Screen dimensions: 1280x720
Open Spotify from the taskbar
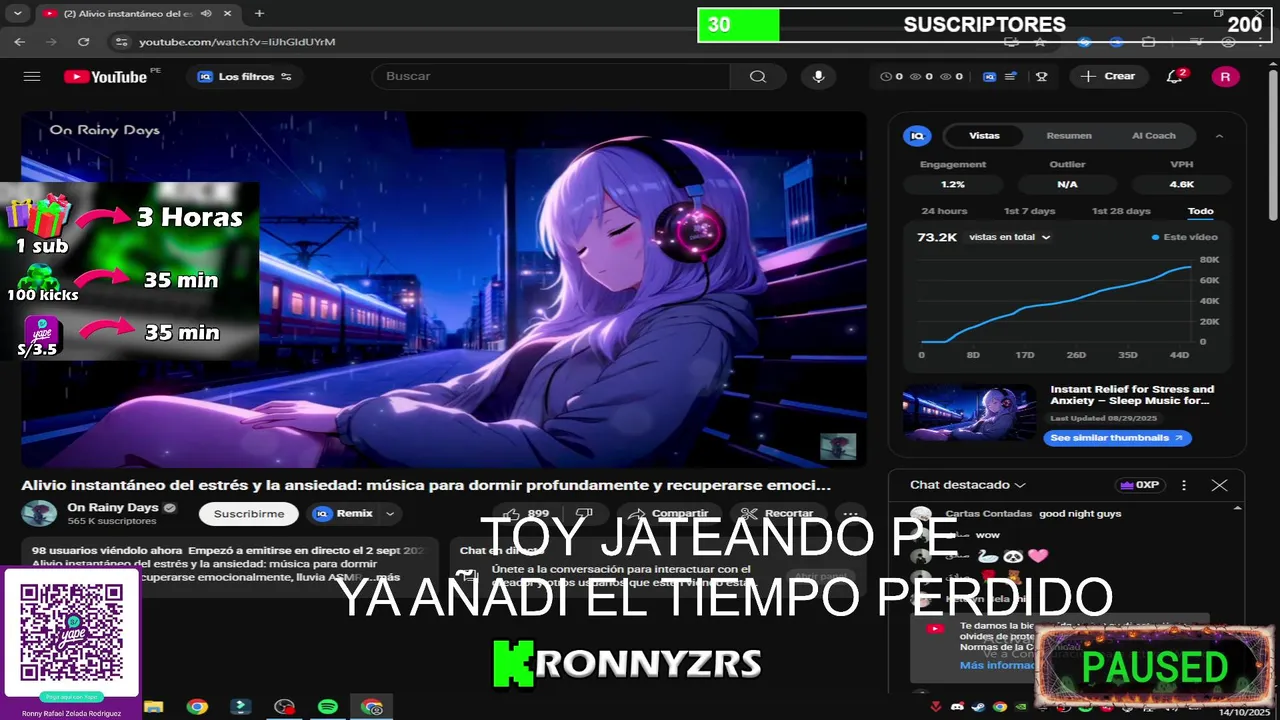[x=327, y=707]
